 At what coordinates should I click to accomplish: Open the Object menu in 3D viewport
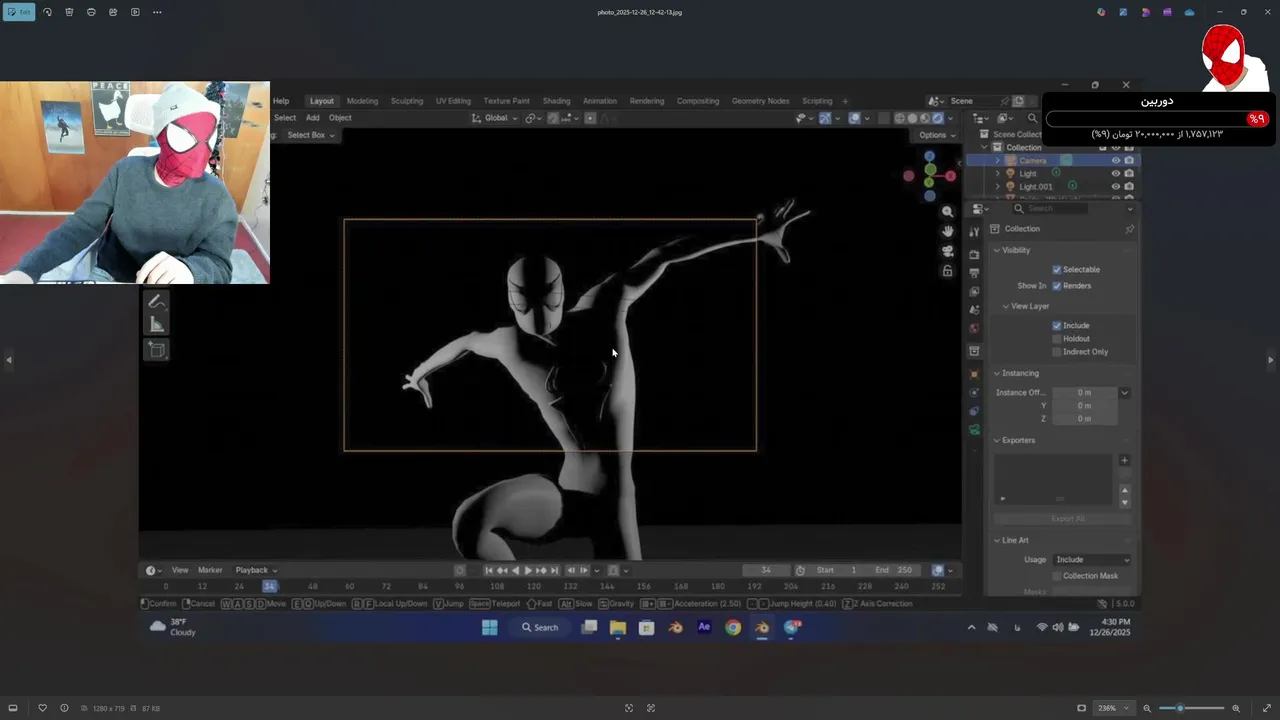pyautogui.click(x=340, y=118)
